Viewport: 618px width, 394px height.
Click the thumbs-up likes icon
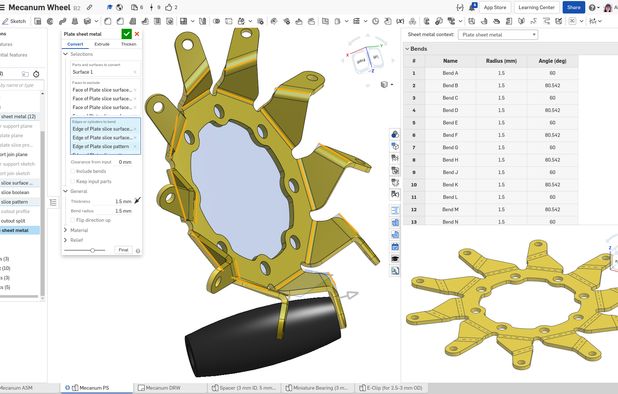169,7
